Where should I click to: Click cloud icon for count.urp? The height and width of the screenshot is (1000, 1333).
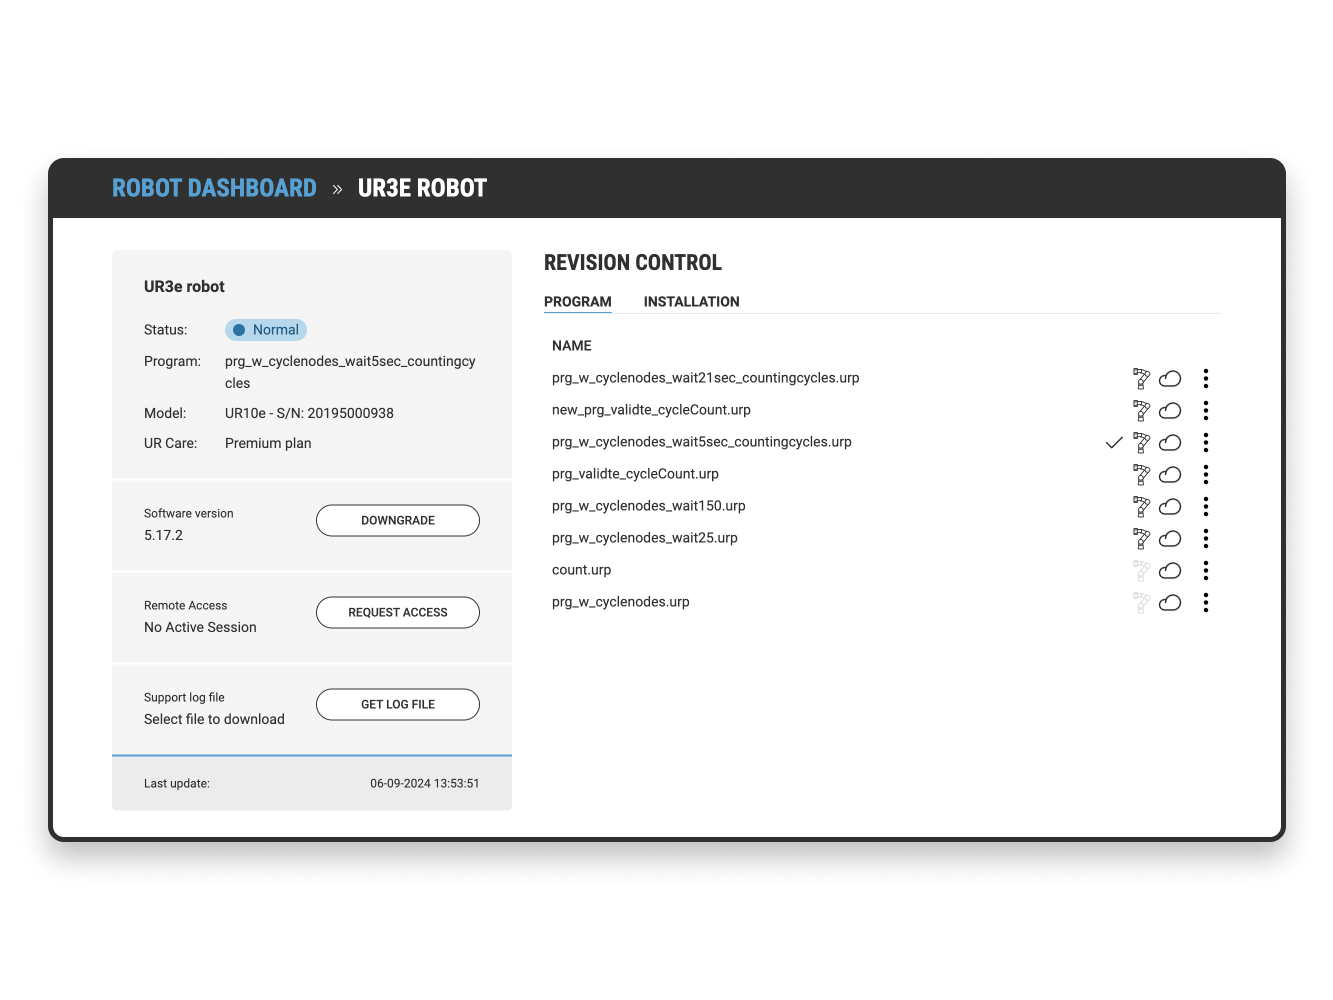tap(1170, 570)
